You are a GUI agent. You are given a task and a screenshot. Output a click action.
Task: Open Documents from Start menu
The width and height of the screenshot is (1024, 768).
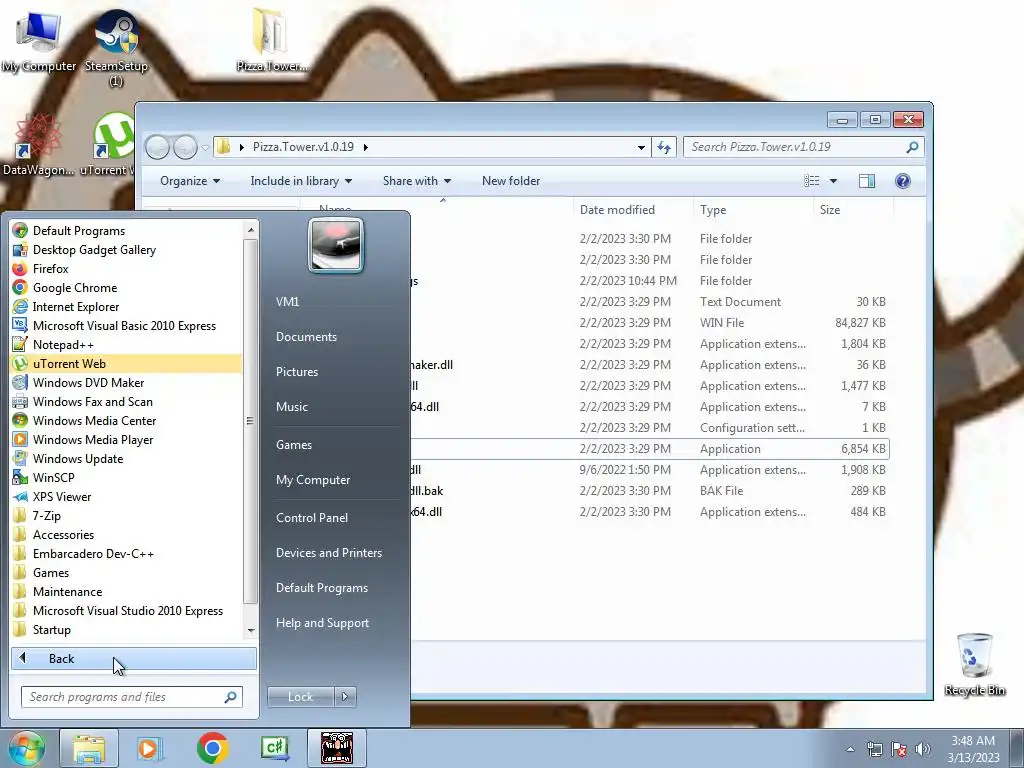coord(306,336)
